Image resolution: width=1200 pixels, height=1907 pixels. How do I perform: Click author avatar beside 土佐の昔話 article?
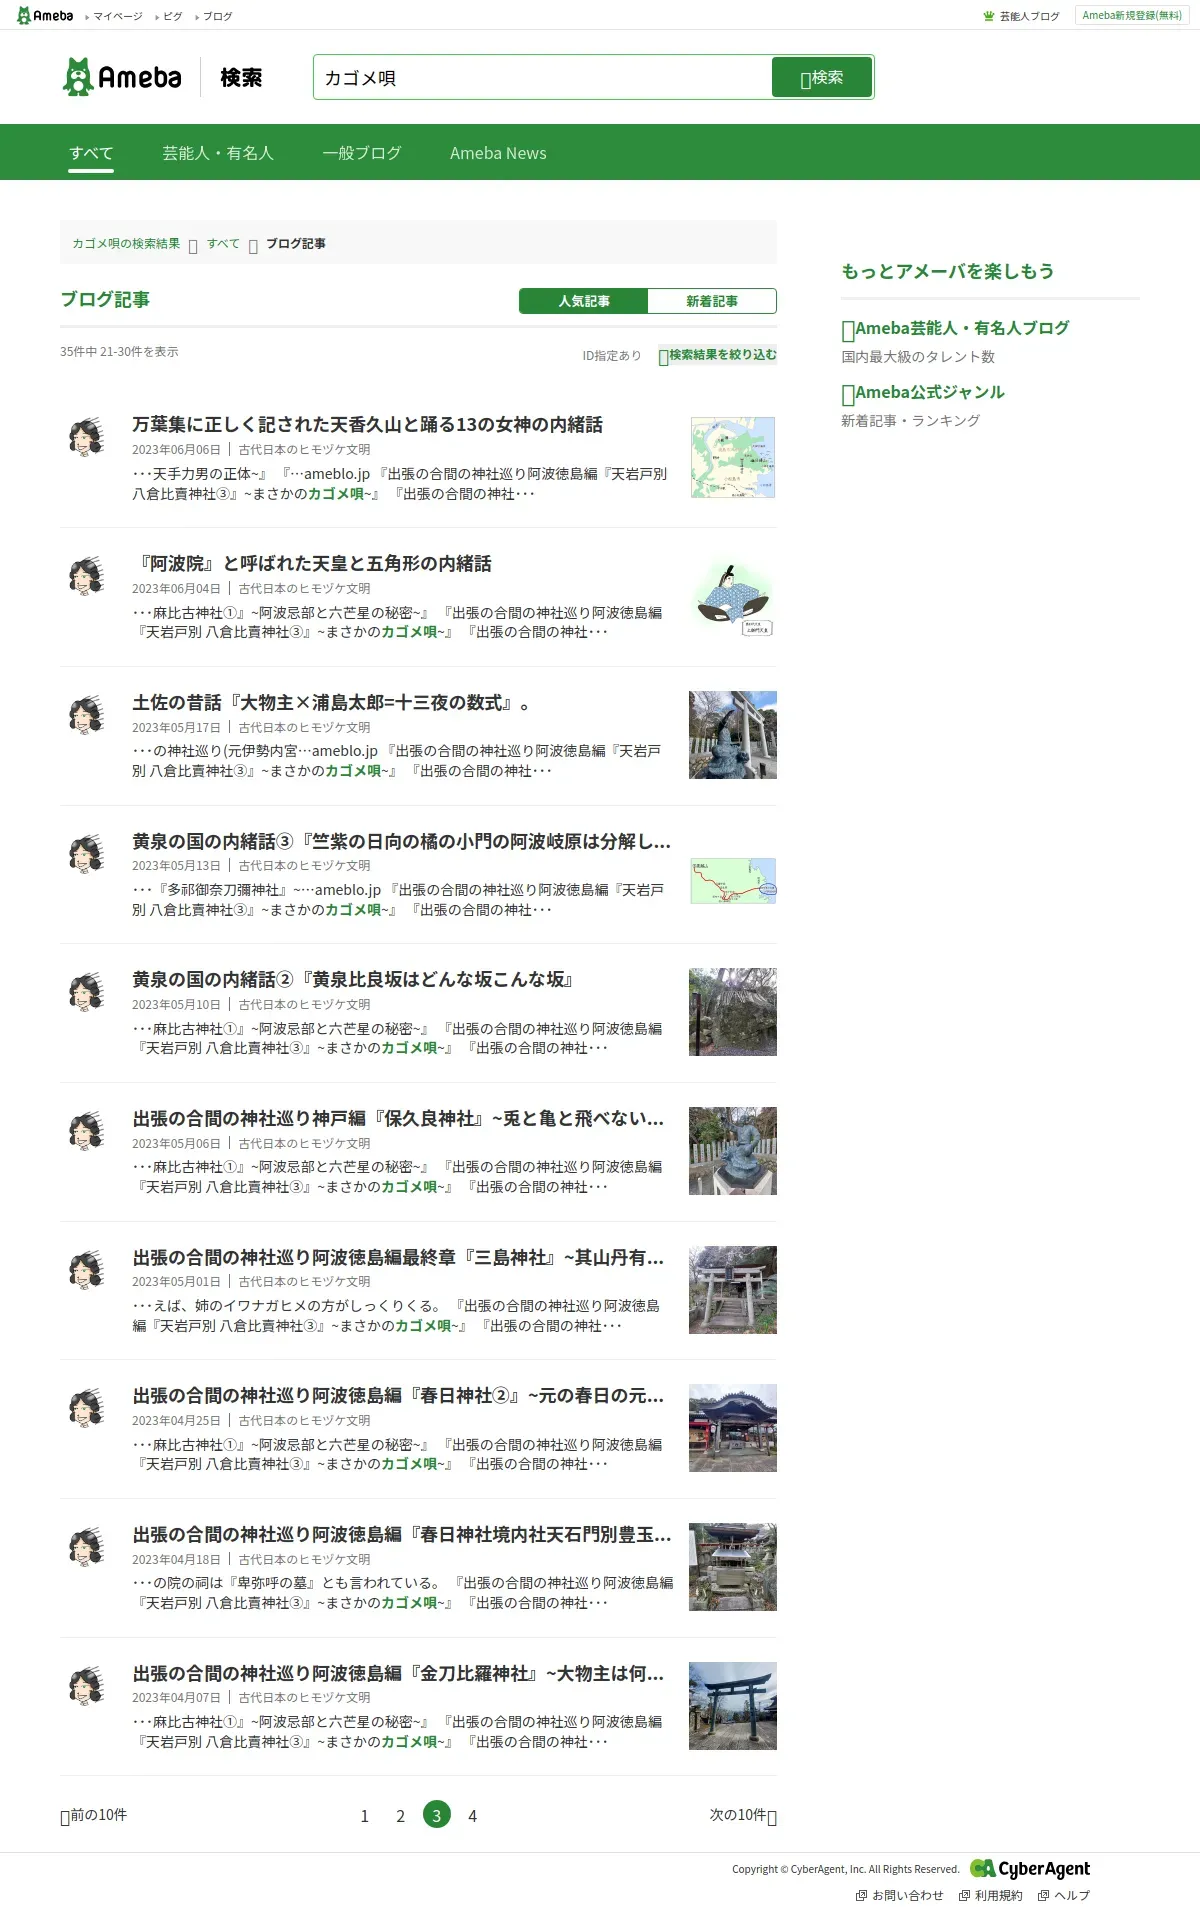(x=87, y=715)
